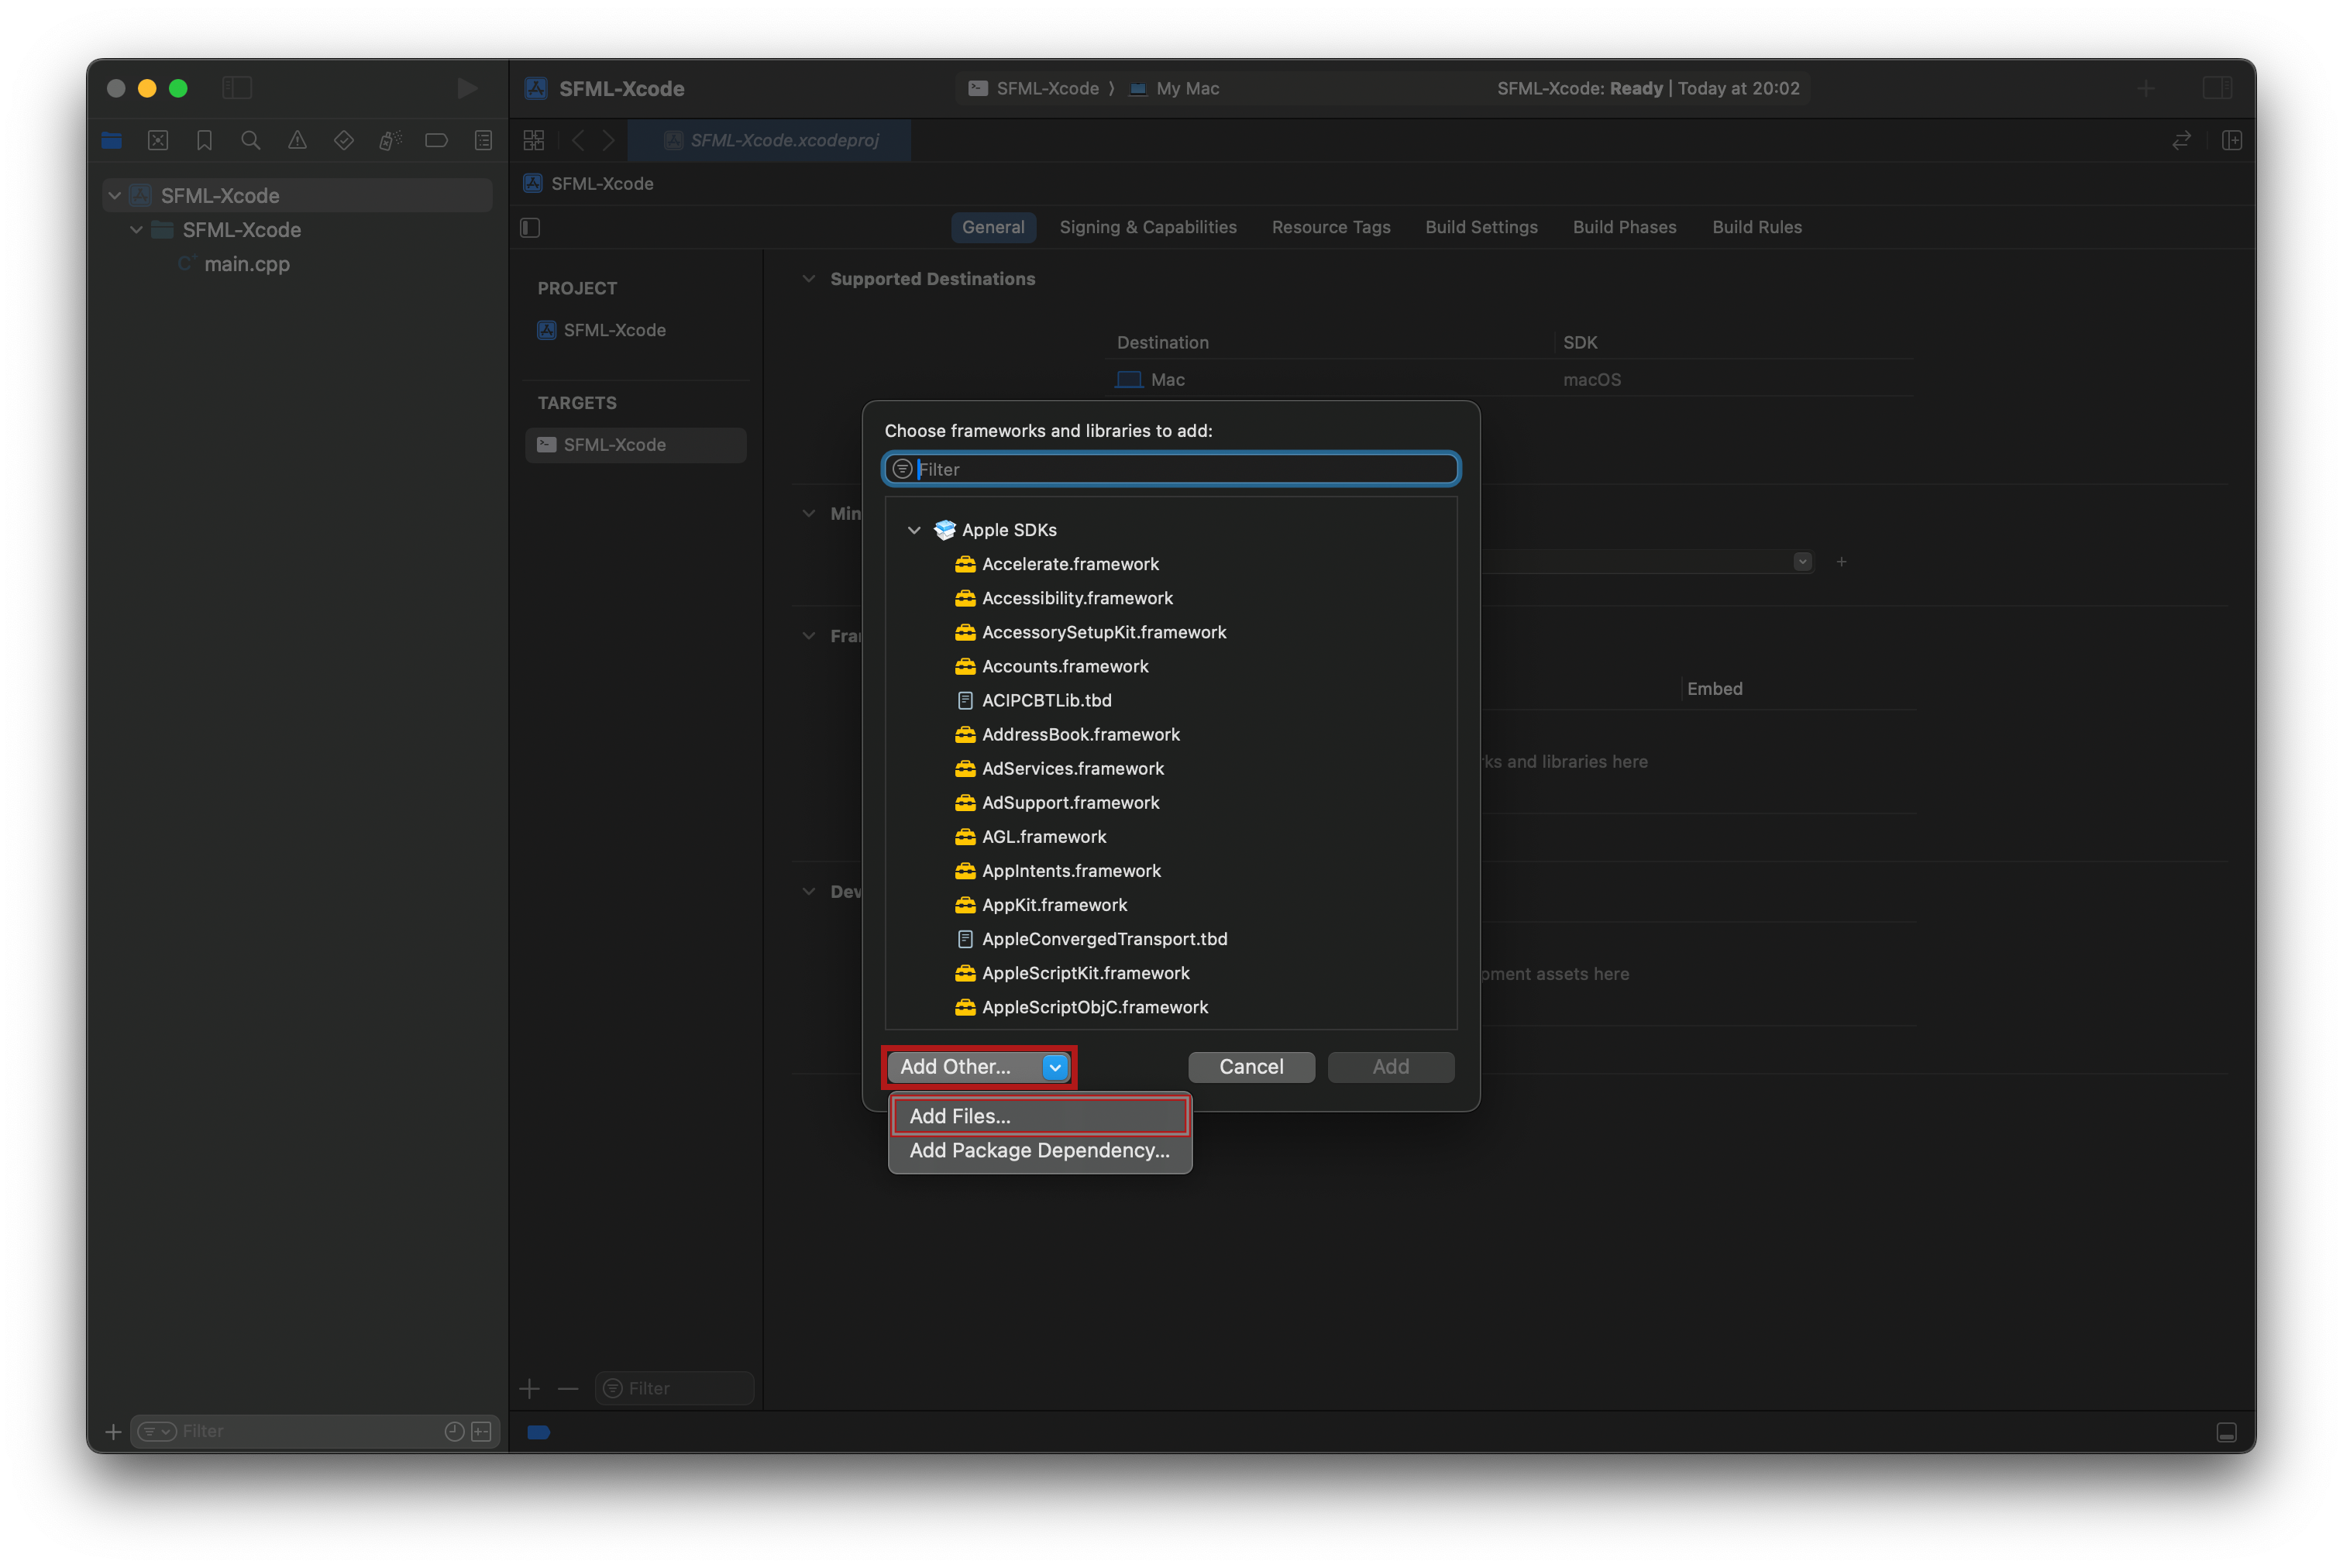Collapse the Frameworks section chevron
This screenshot has width=2343, height=1568.
[809, 636]
